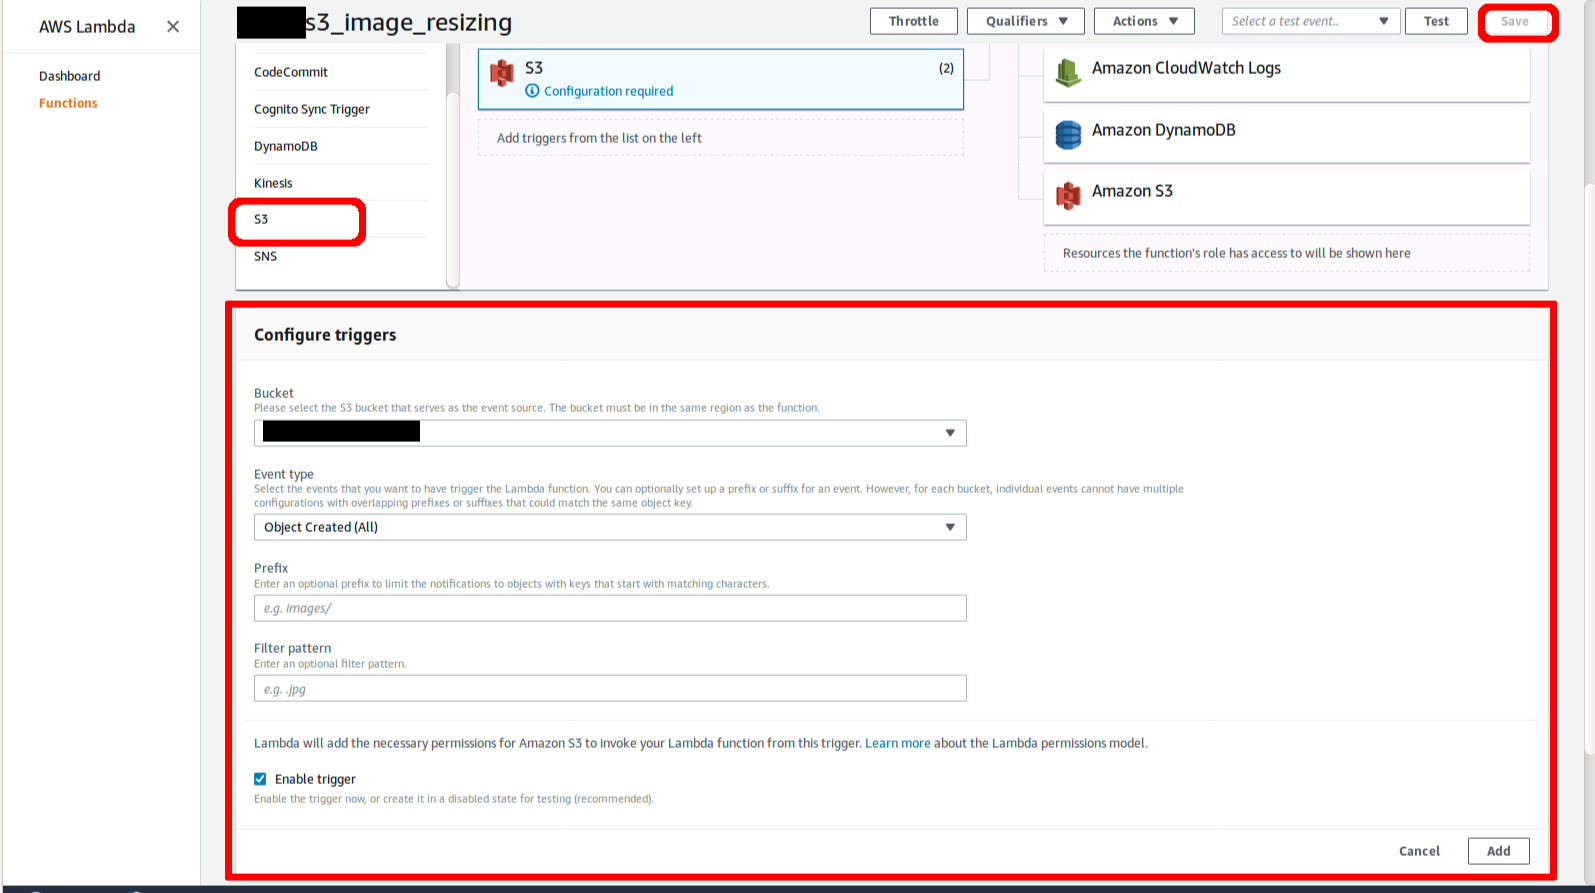The width and height of the screenshot is (1595, 893).
Task: Click the Throttle button
Action: tap(914, 21)
